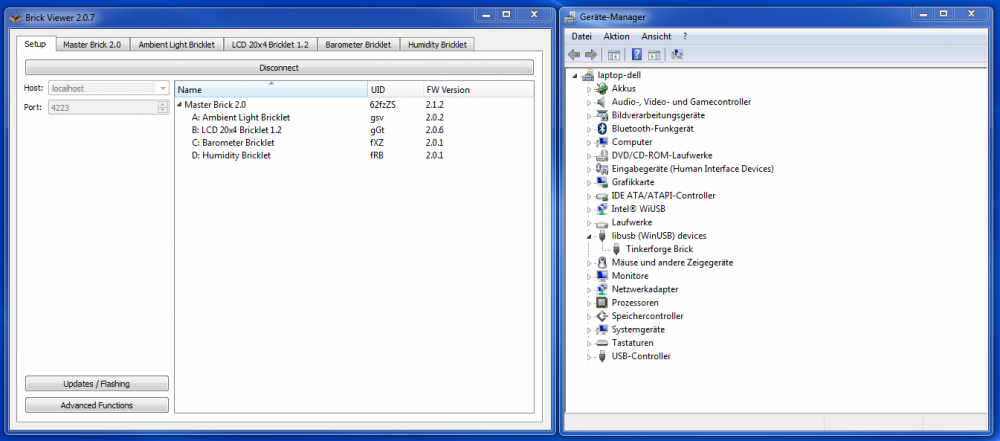Click the scan for hardware changes icon

pyautogui.click(x=678, y=54)
